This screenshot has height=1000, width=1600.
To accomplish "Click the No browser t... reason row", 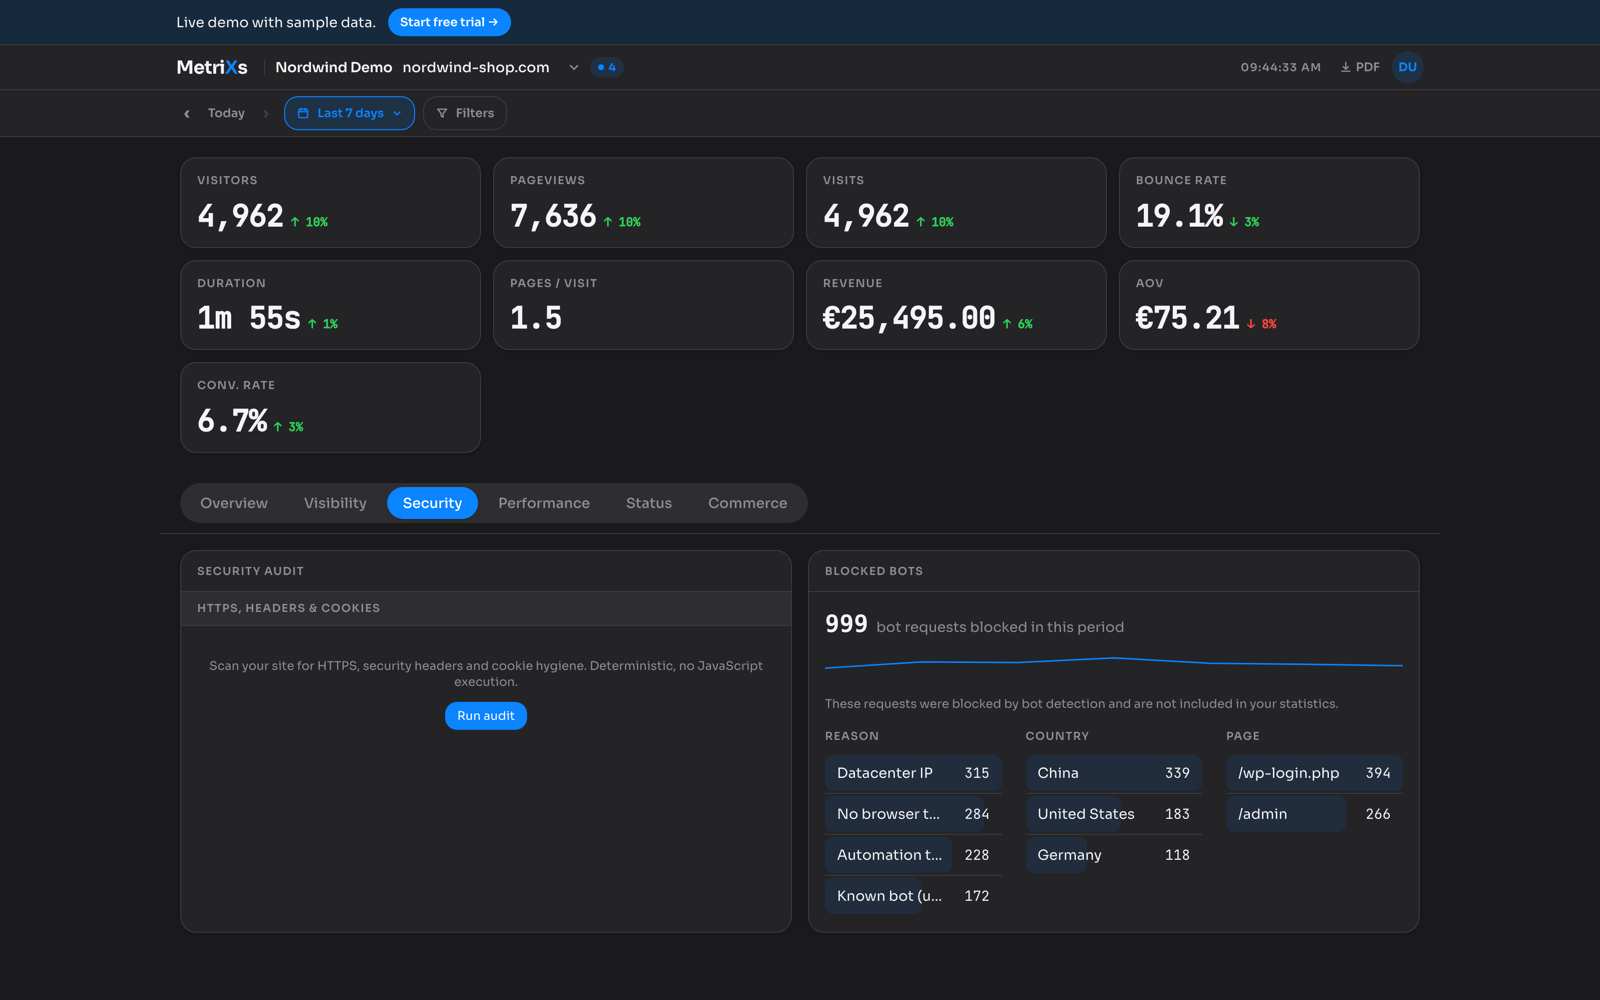I will [913, 814].
